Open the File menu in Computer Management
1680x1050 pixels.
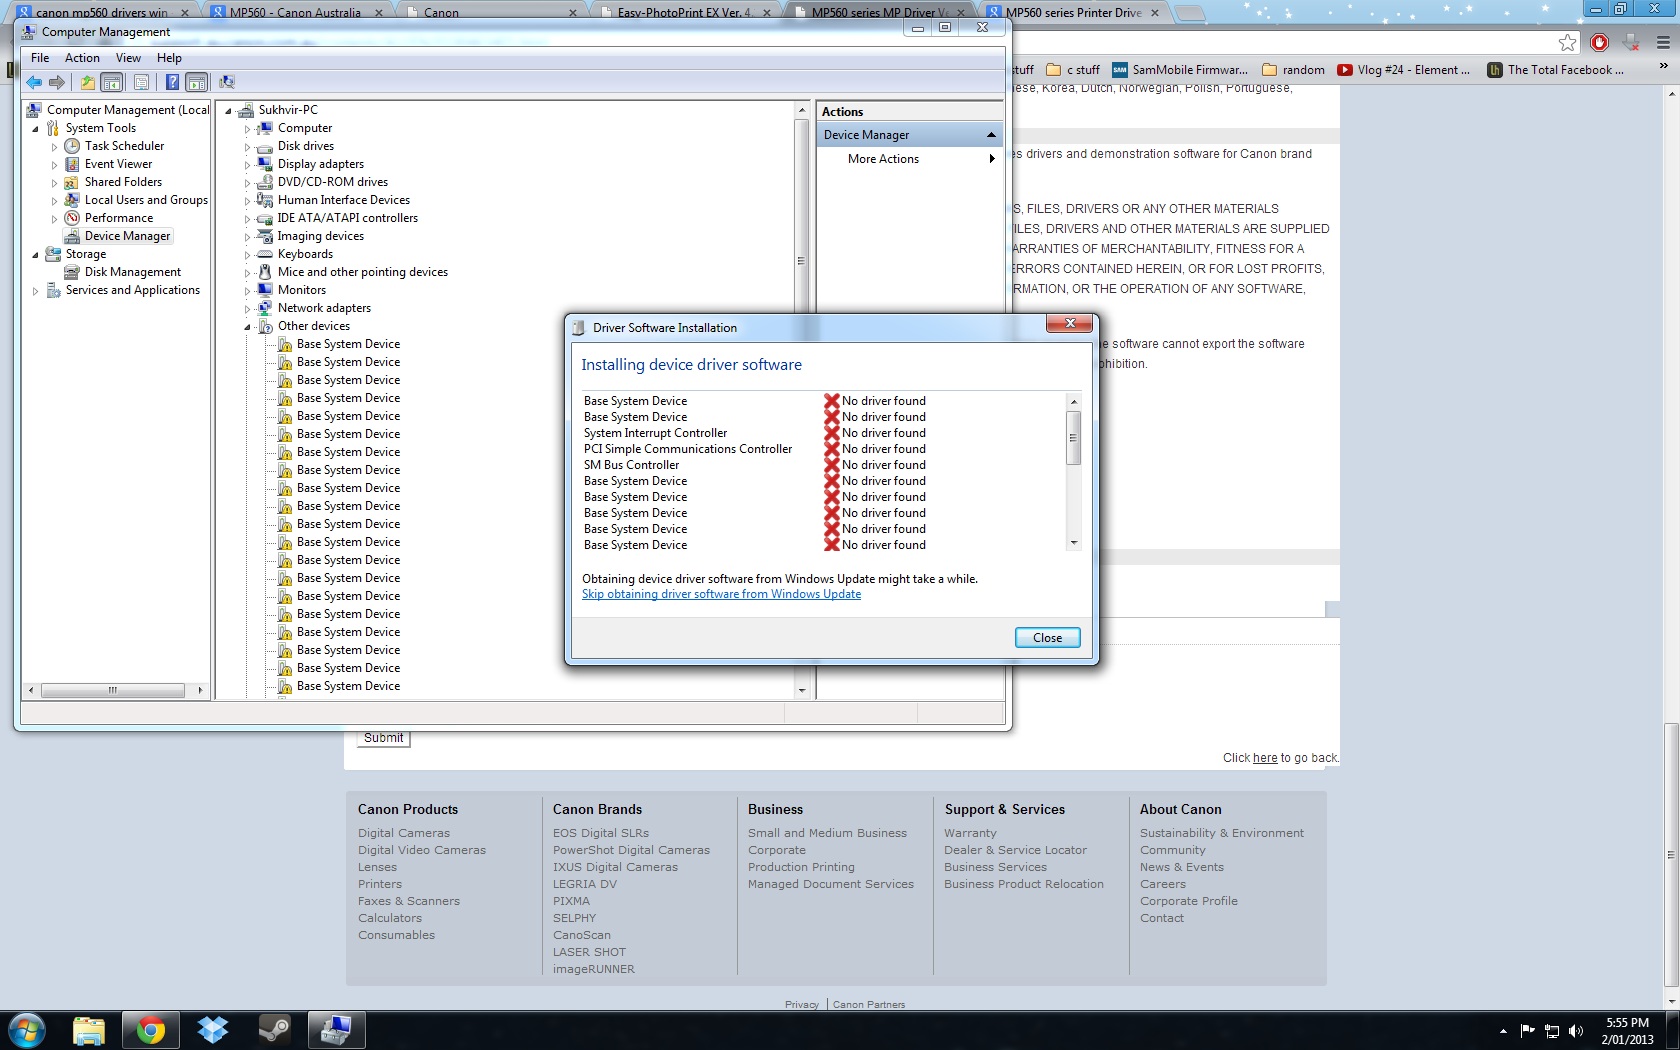pos(40,58)
